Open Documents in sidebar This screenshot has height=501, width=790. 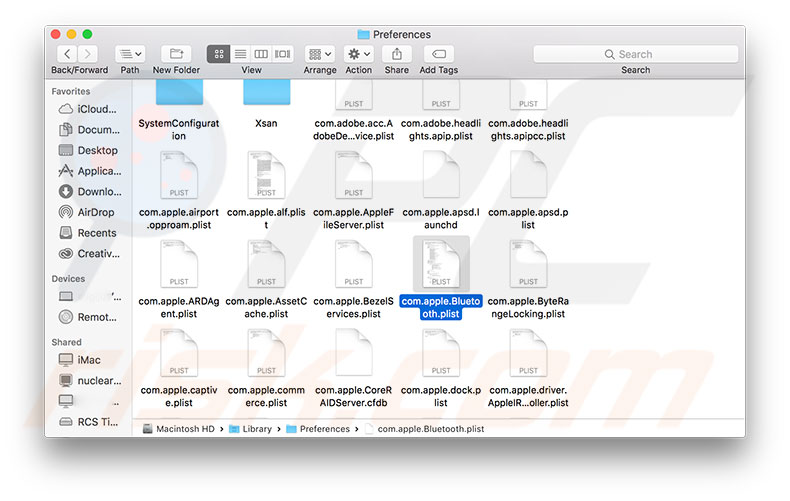click(x=88, y=130)
